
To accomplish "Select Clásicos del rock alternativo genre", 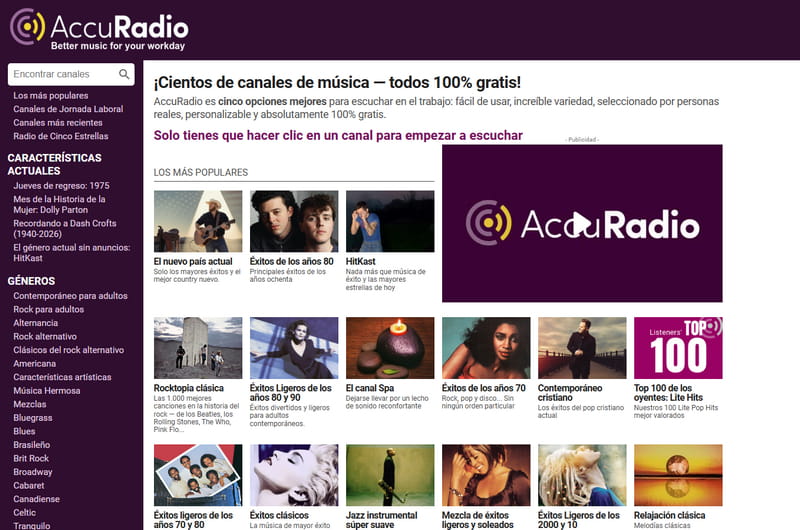I will point(68,349).
